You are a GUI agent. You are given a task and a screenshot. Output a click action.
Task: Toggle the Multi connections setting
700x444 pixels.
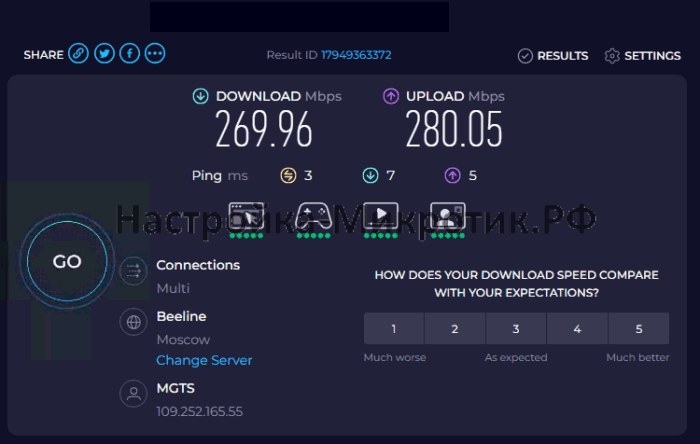[173, 288]
